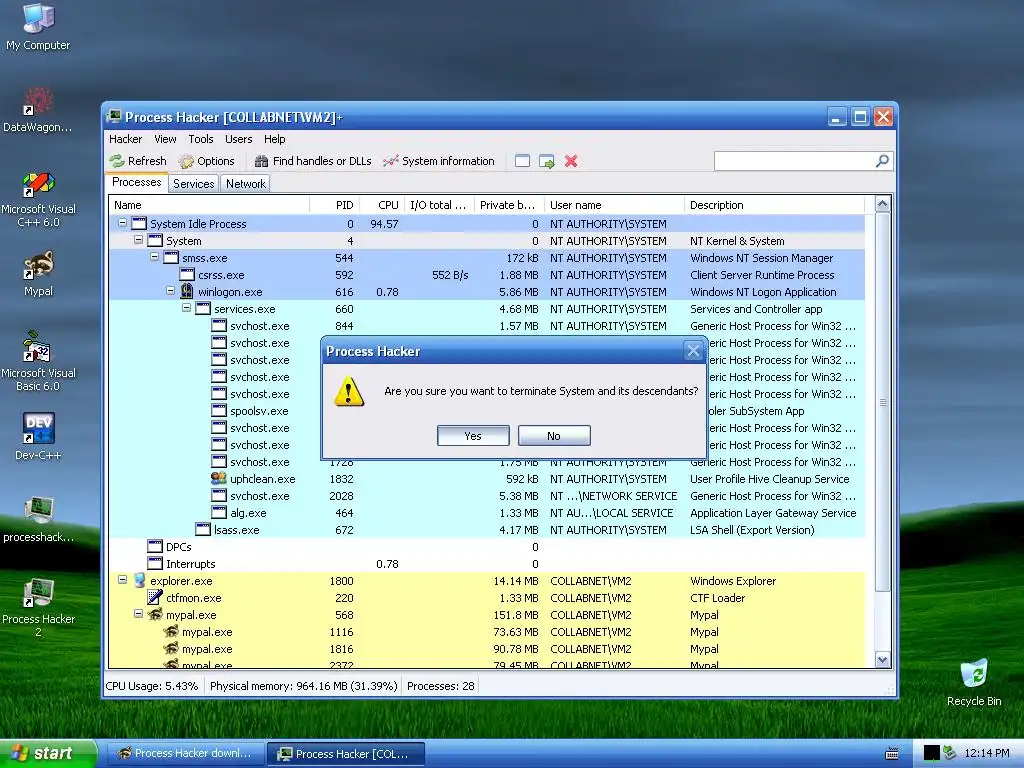Select the Process Hacker 2 desktop shortcut
1024x768 pixels.
point(38,607)
